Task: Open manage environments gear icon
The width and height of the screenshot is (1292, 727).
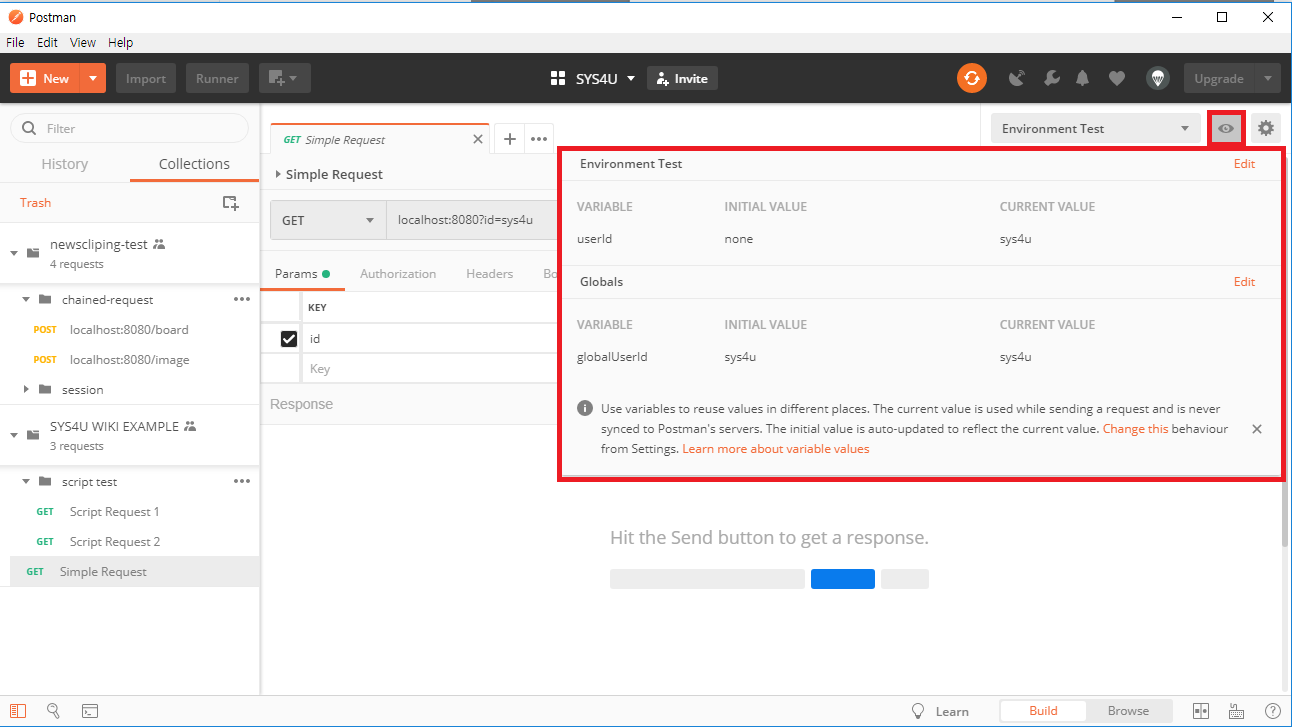Action: [x=1266, y=128]
